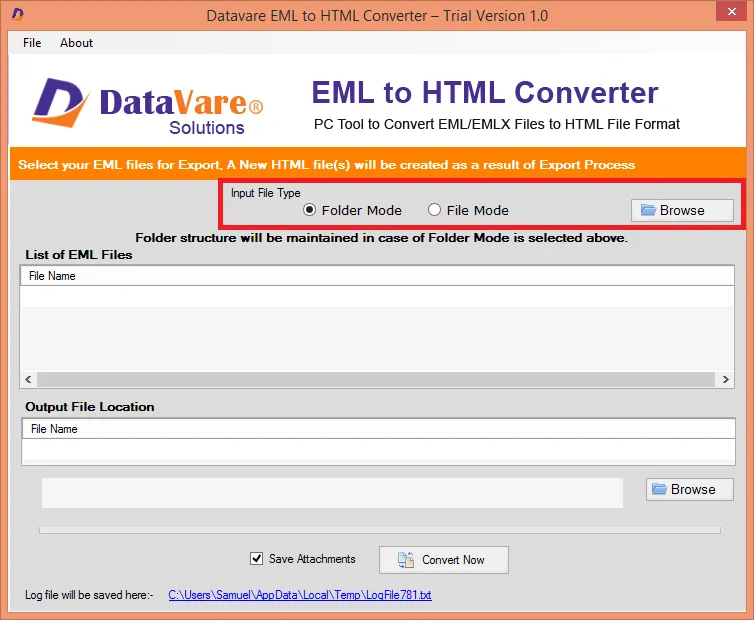Click the DataVare Solutions logo
The width and height of the screenshot is (754, 620).
[x=148, y=106]
